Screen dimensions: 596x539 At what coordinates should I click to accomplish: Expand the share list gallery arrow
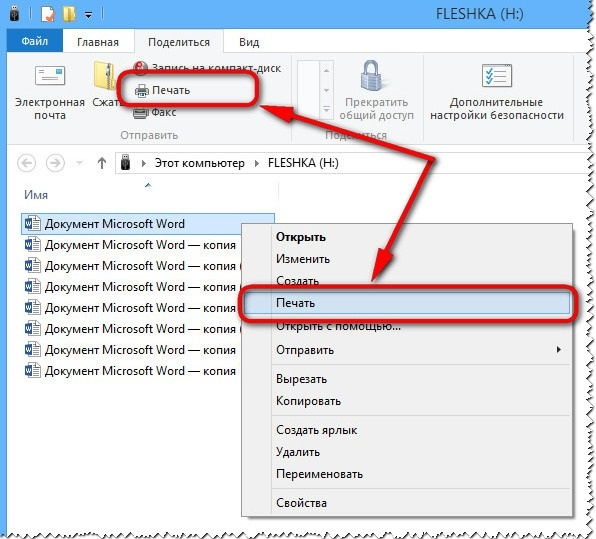click(327, 109)
